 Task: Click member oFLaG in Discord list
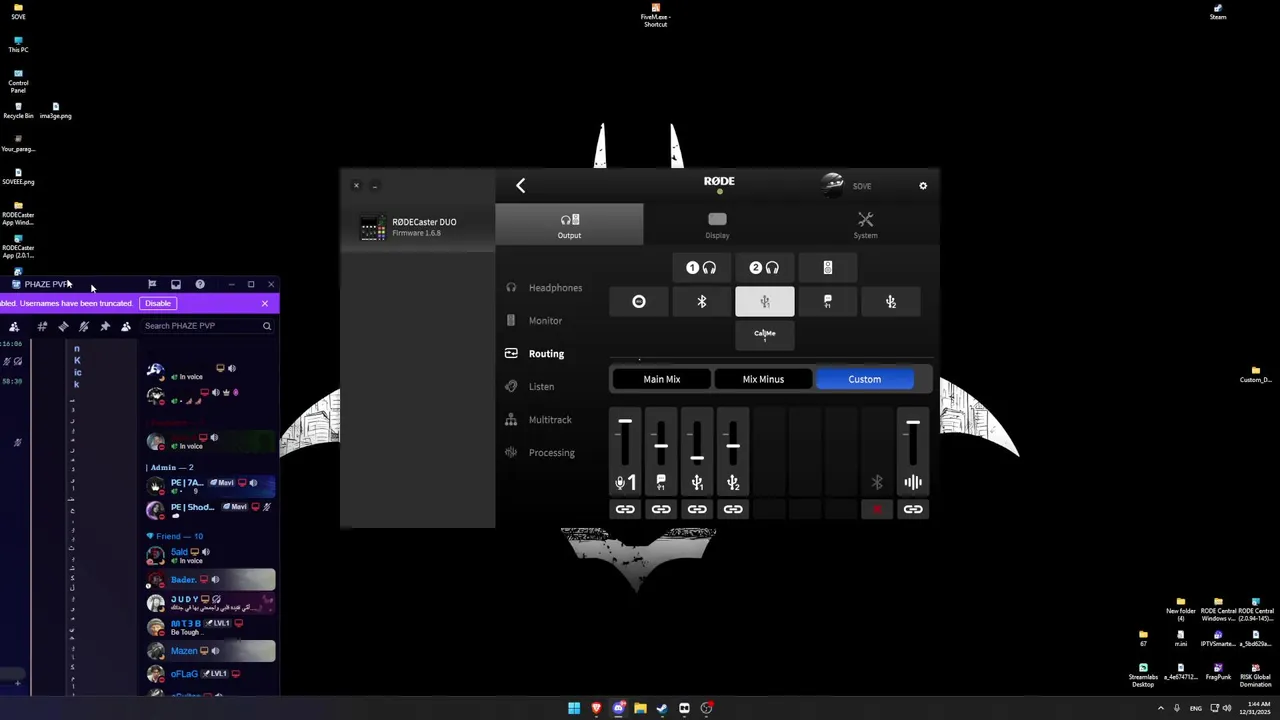pyautogui.click(x=210, y=675)
